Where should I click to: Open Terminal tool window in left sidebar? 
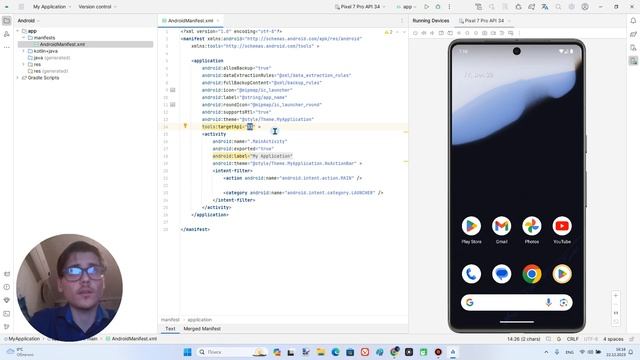click(7, 313)
